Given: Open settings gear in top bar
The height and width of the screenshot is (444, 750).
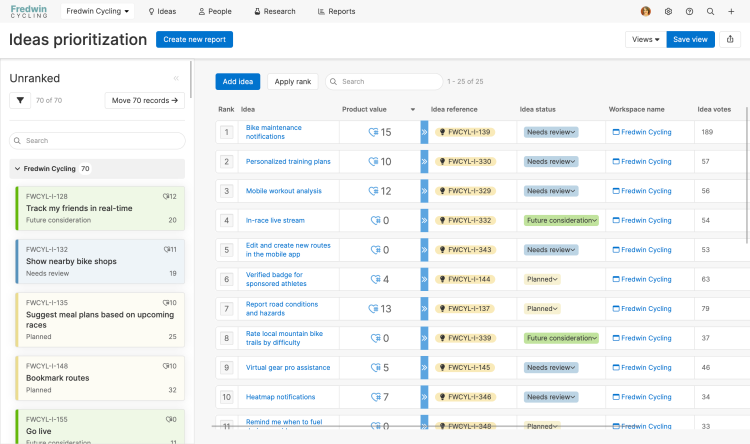Looking at the screenshot, I should (x=668, y=12).
